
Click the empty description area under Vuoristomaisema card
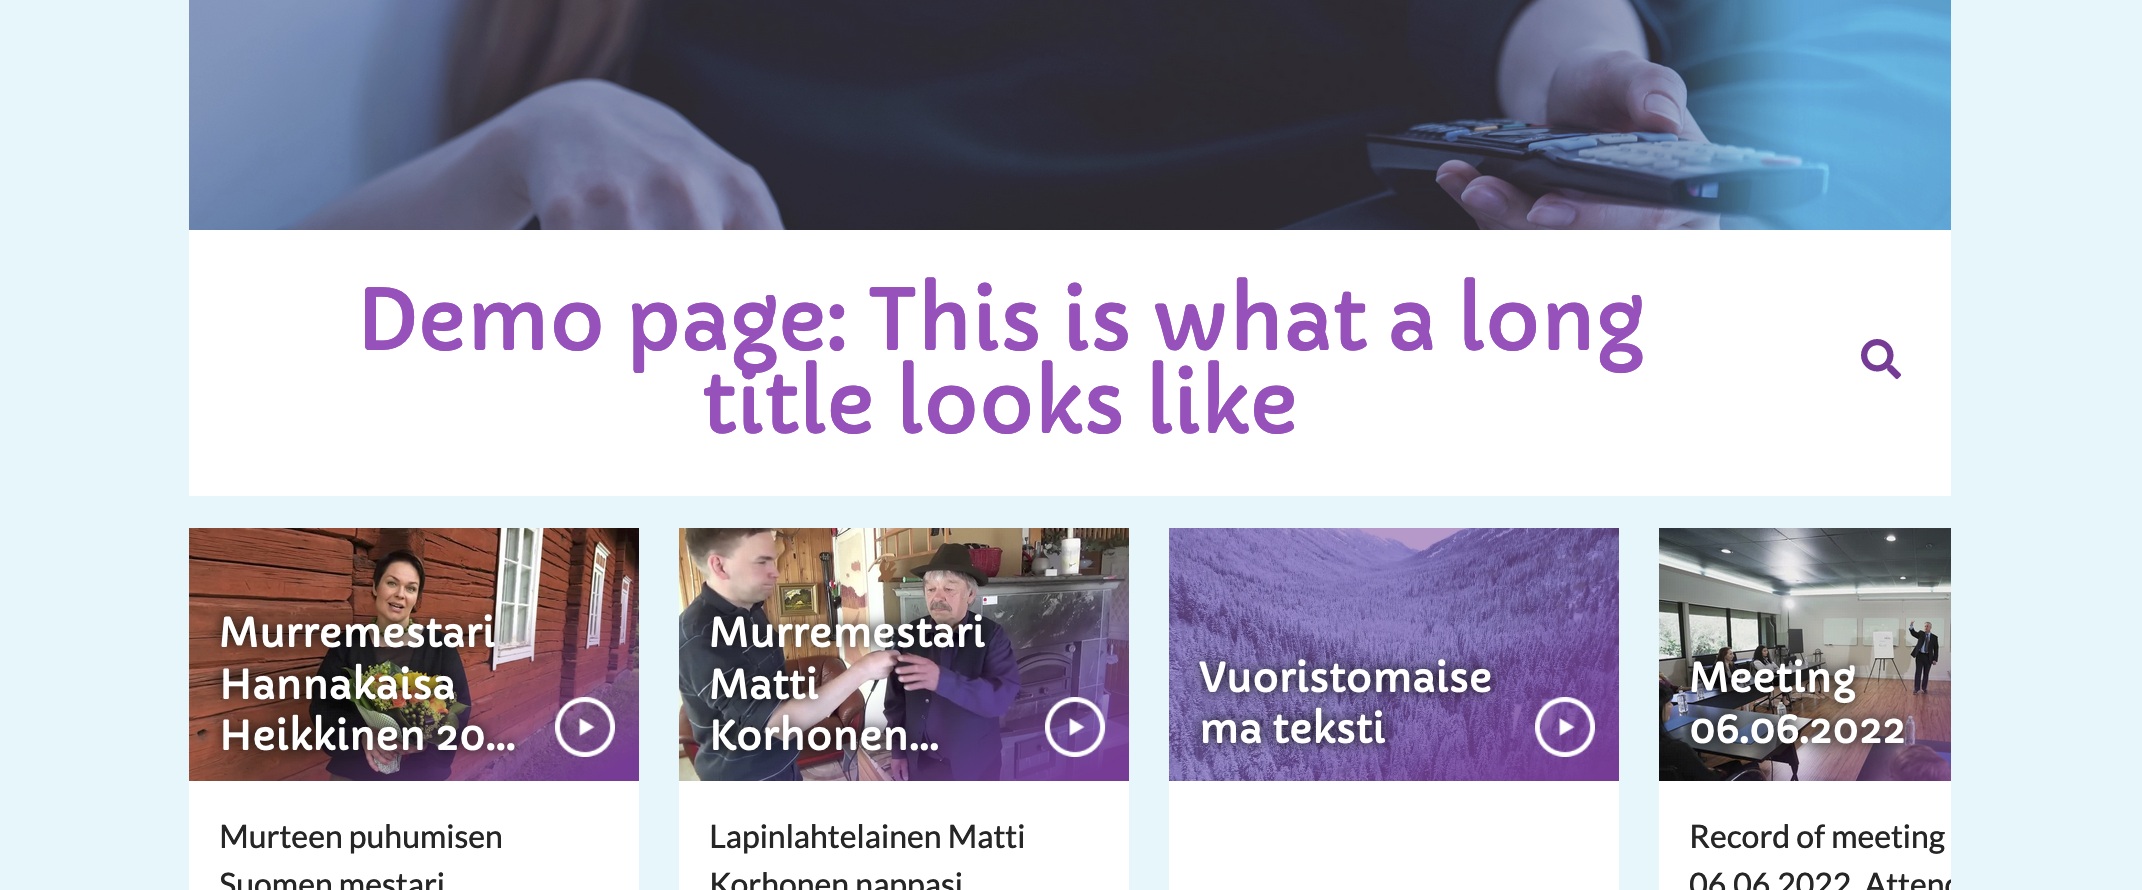pyautogui.click(x=1394, y=835)
